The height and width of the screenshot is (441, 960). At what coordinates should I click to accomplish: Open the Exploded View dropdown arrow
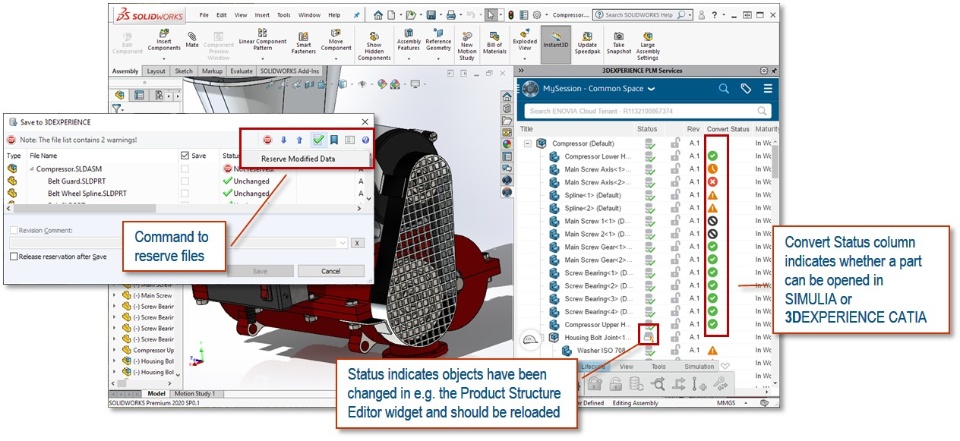pos(525,57)
